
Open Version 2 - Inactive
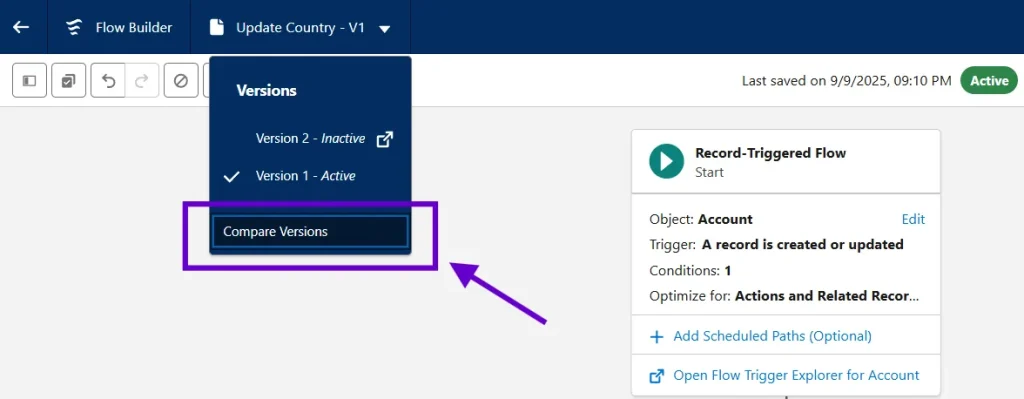310,138
